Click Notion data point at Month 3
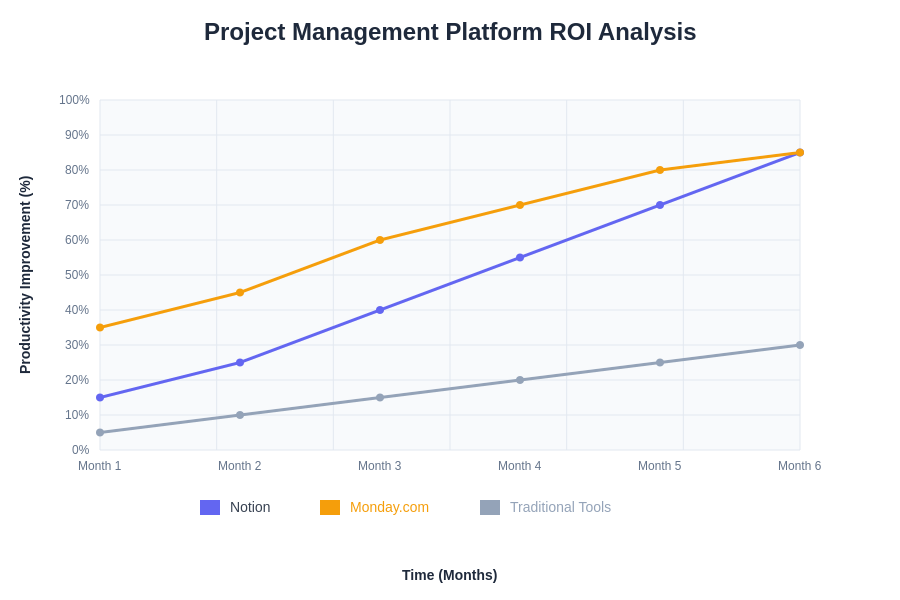 [x=380, y=310]
